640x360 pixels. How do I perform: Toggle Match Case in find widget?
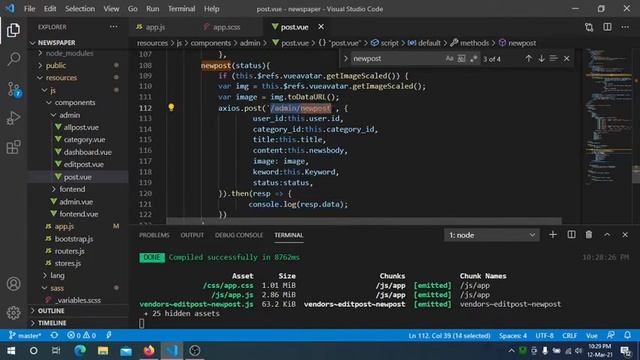(449, 59)
